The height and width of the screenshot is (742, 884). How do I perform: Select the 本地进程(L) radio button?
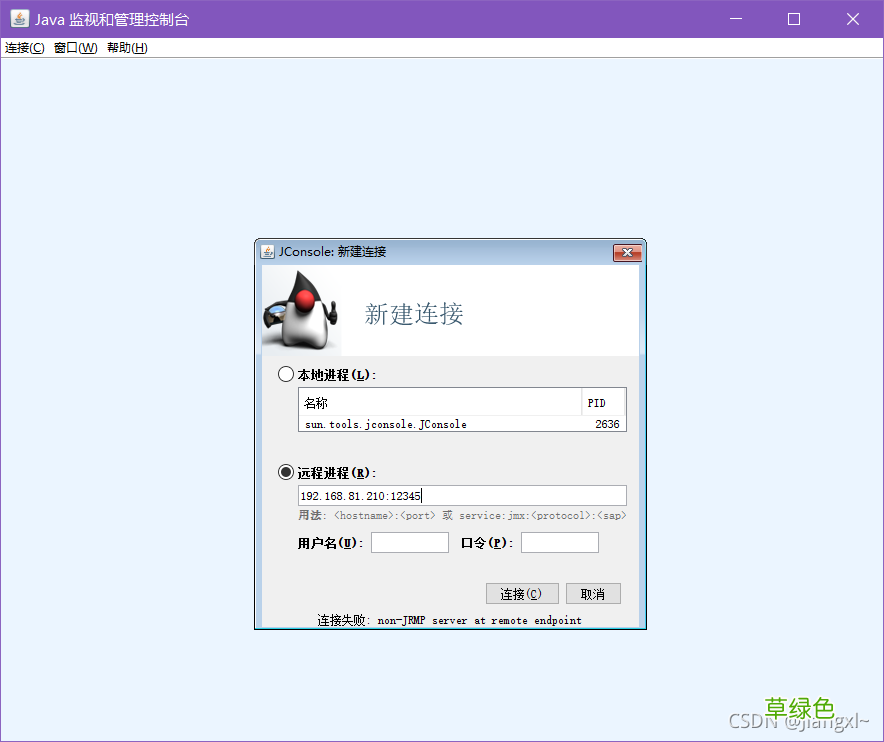[x=286, y=373]
